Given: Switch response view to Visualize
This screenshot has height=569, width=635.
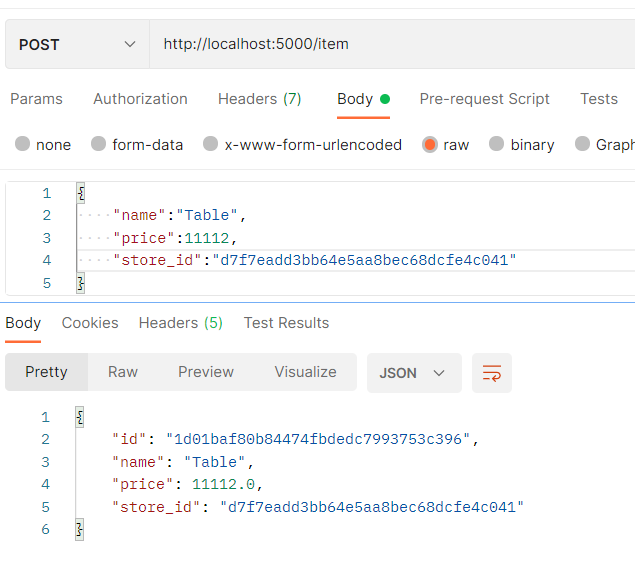Looking at the screenshot, I should (x=305, y=372).
